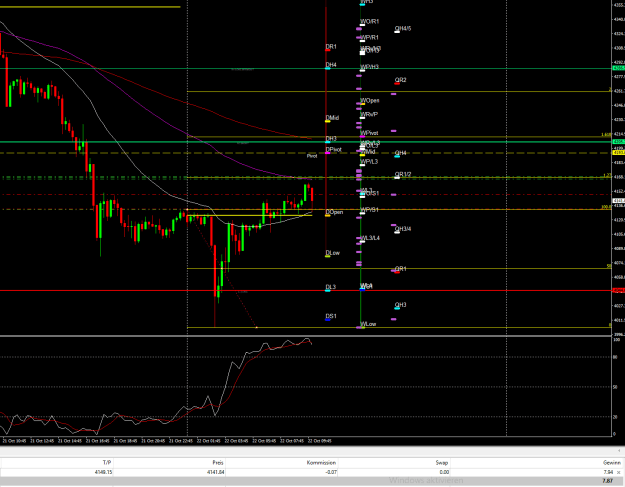This screenshot has height=487, width=625.
Task: Sort trades by the T/P column
Action: pyautogui.click(x=107, y=463)
